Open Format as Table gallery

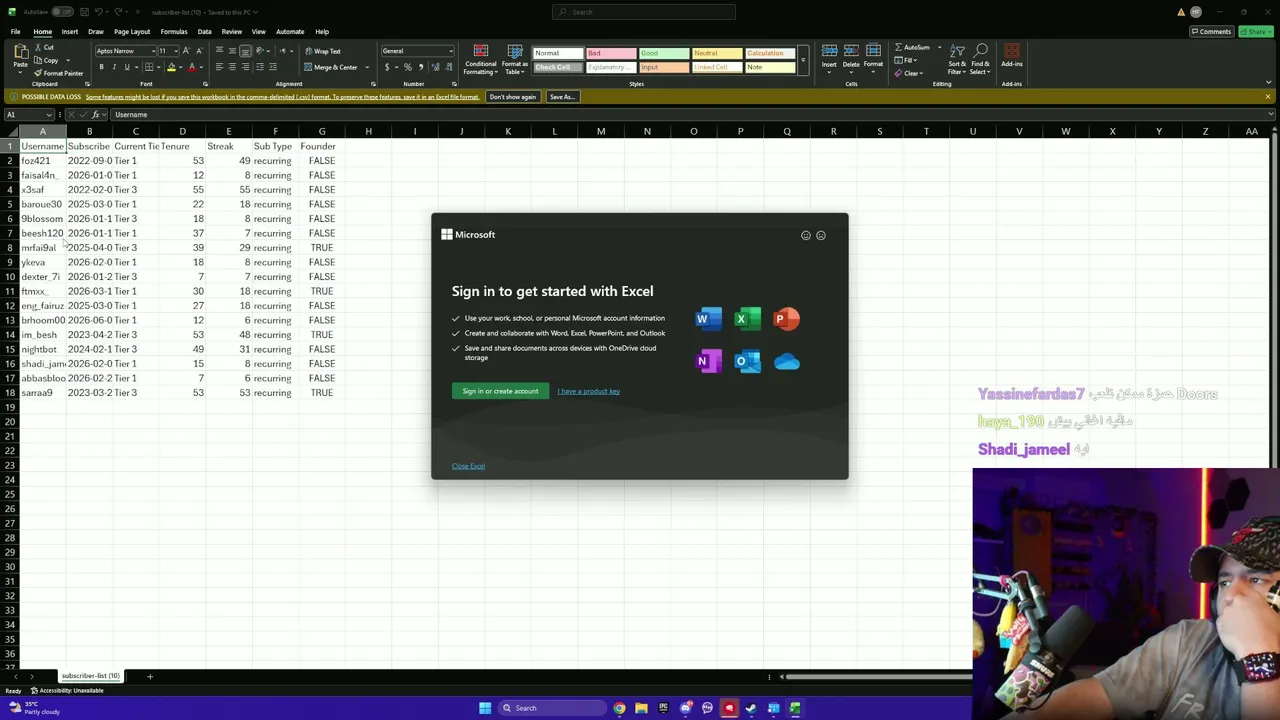click(x=514, y=60)
